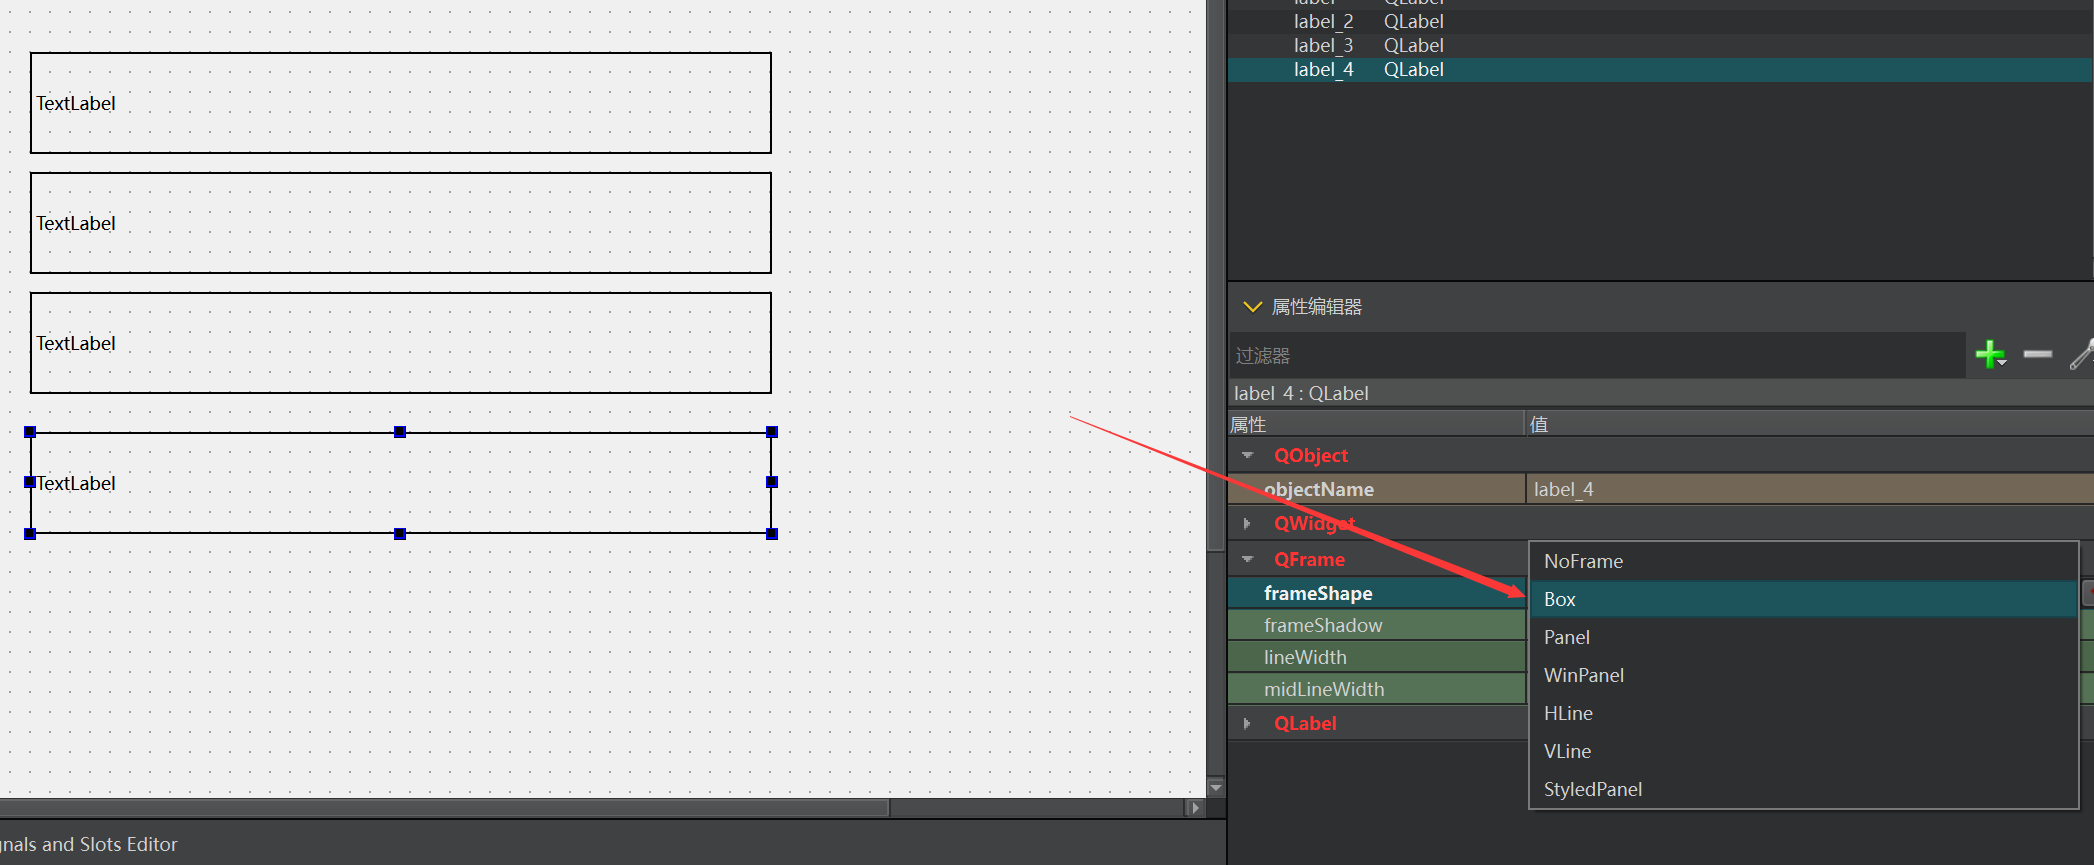Click the green plus add property icon
Viewport: 2094px width, 865px height.
(x=1990, y=354)
